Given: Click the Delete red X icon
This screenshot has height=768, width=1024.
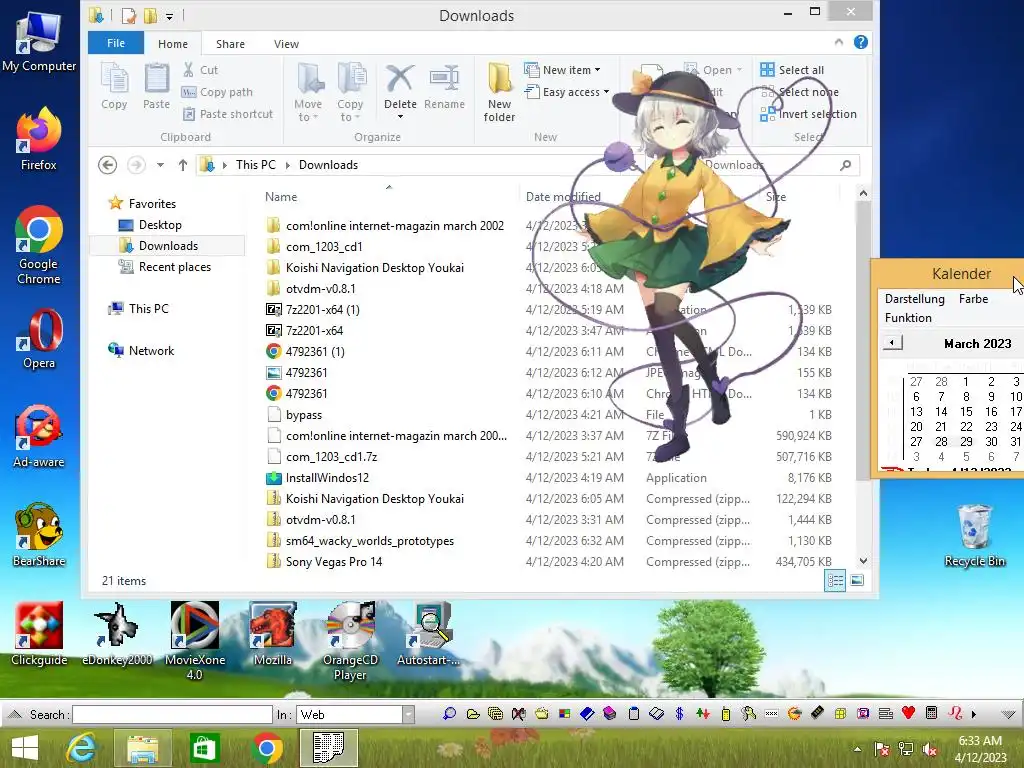Looking at the screenshot, I should pos(400,79).
